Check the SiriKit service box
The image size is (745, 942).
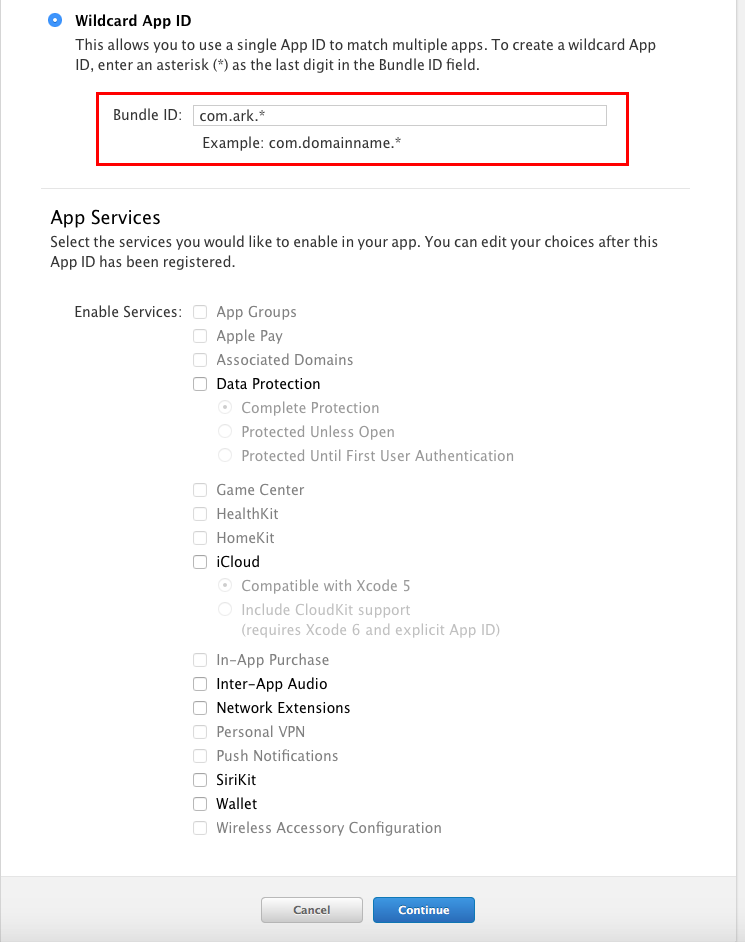tap(200, 780)
